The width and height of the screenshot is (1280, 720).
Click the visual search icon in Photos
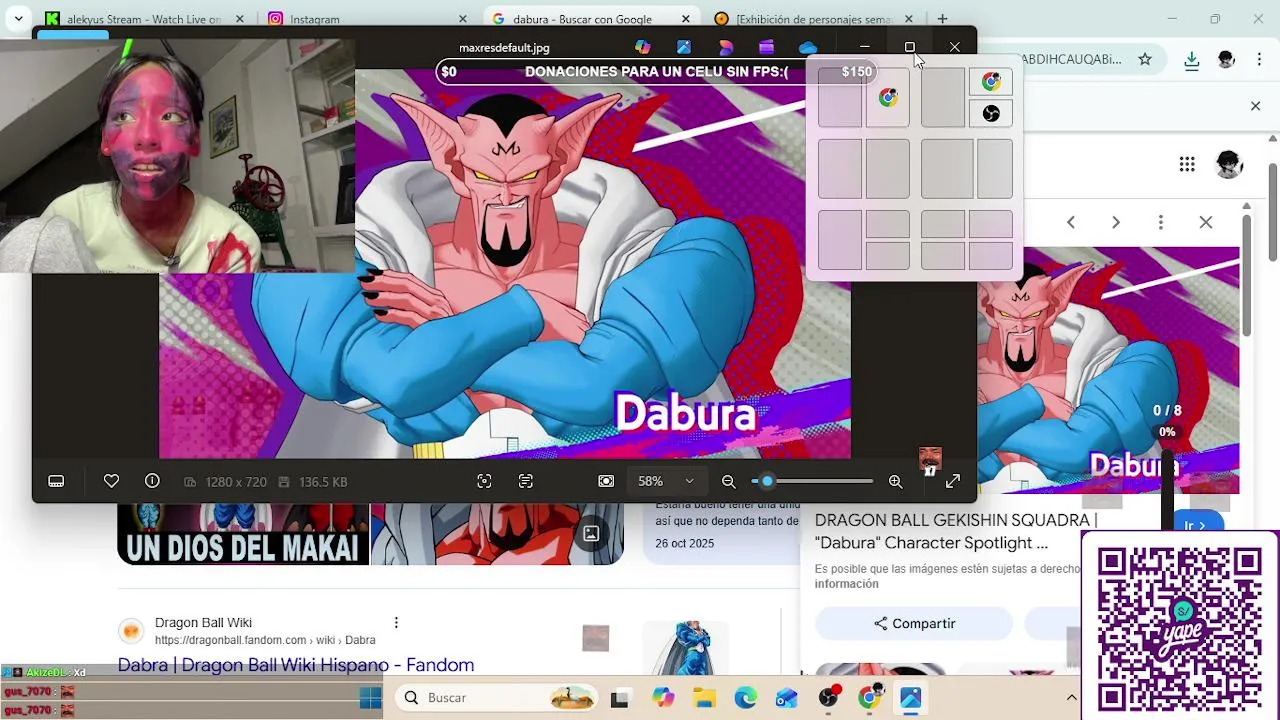coord(484,481)
